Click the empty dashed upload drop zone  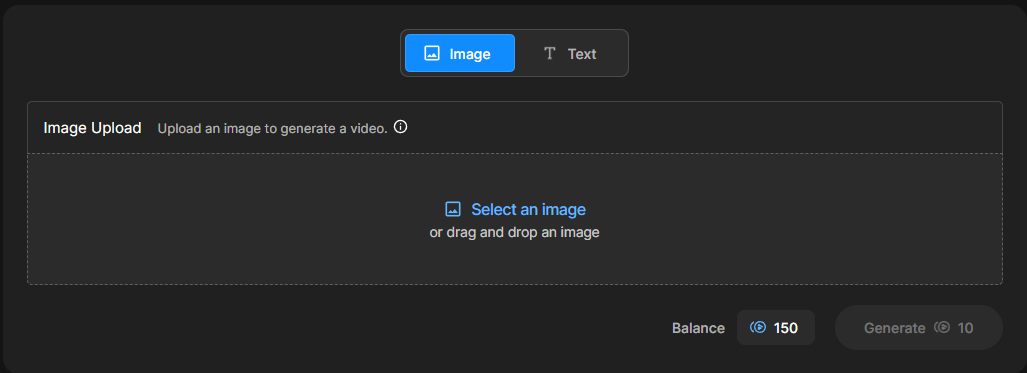(x=515, y=219)
